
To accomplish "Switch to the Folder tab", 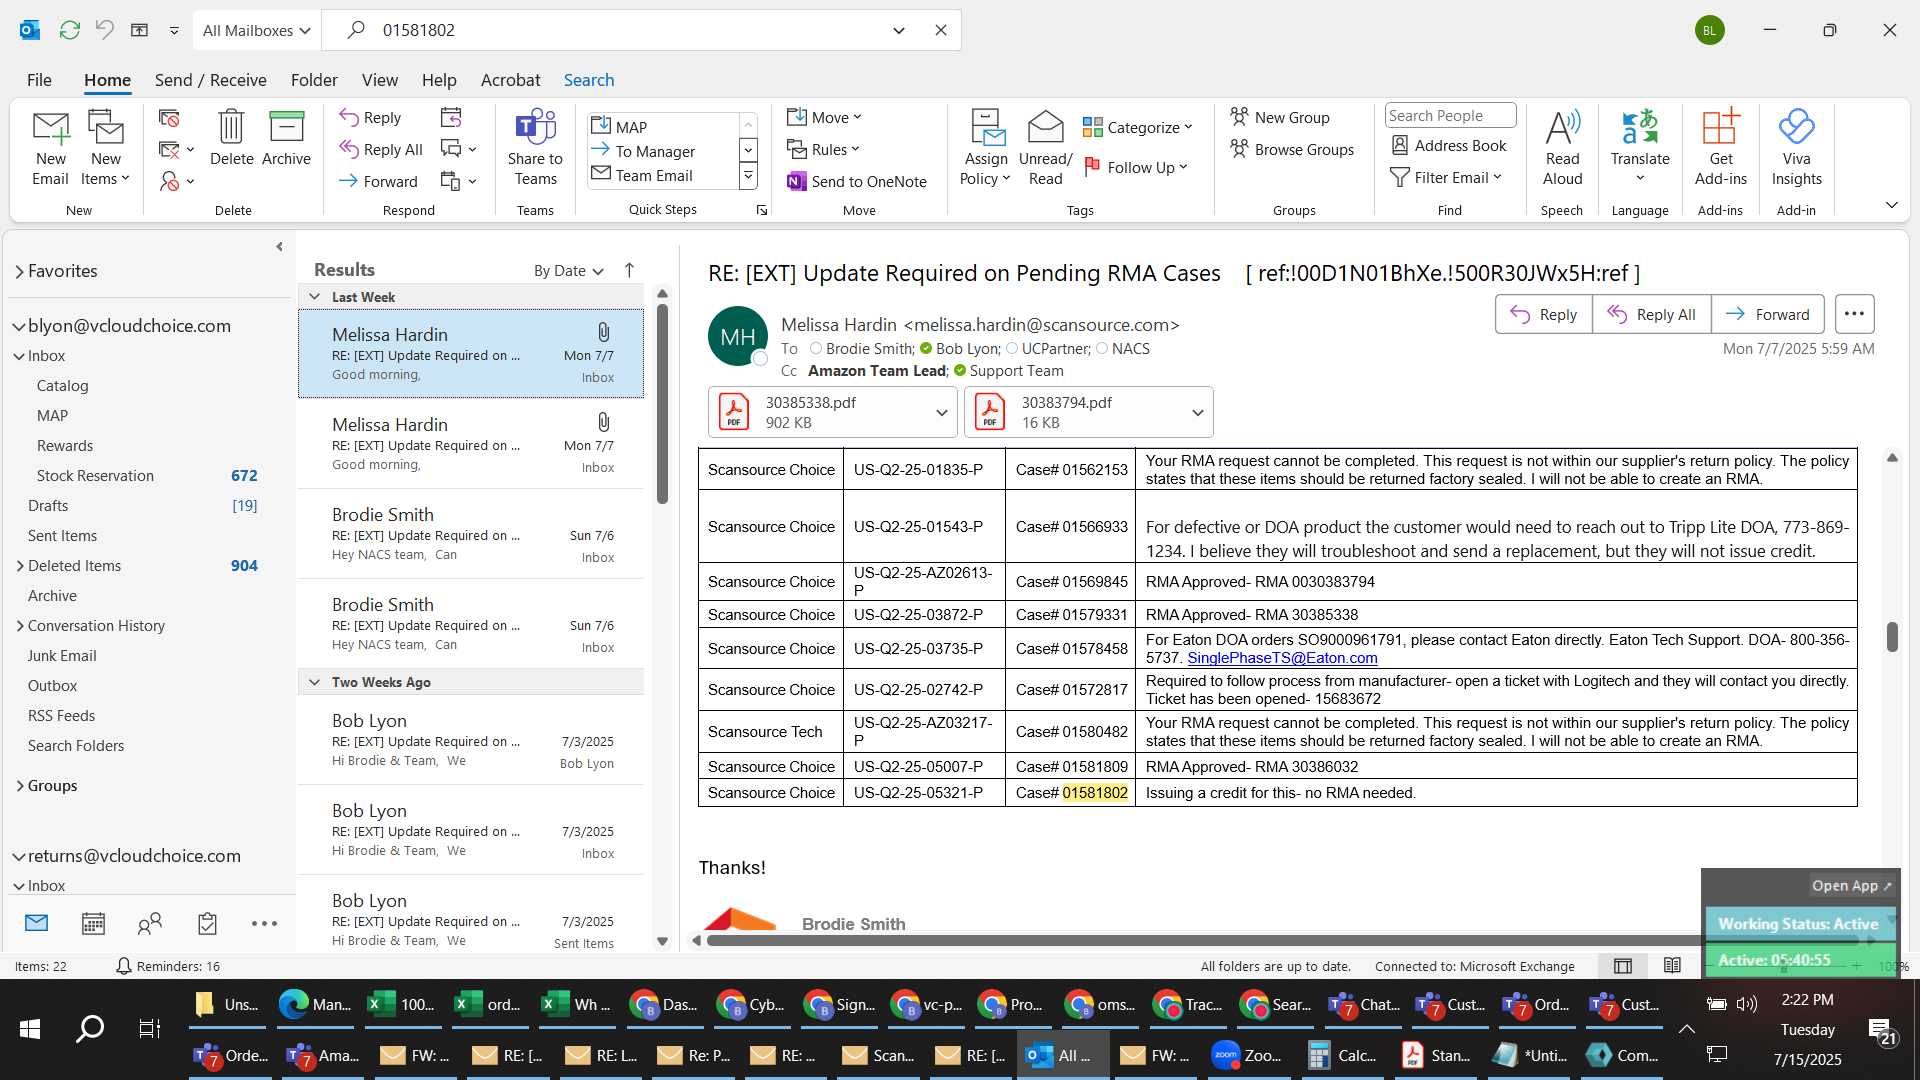I will coord(314,80).
